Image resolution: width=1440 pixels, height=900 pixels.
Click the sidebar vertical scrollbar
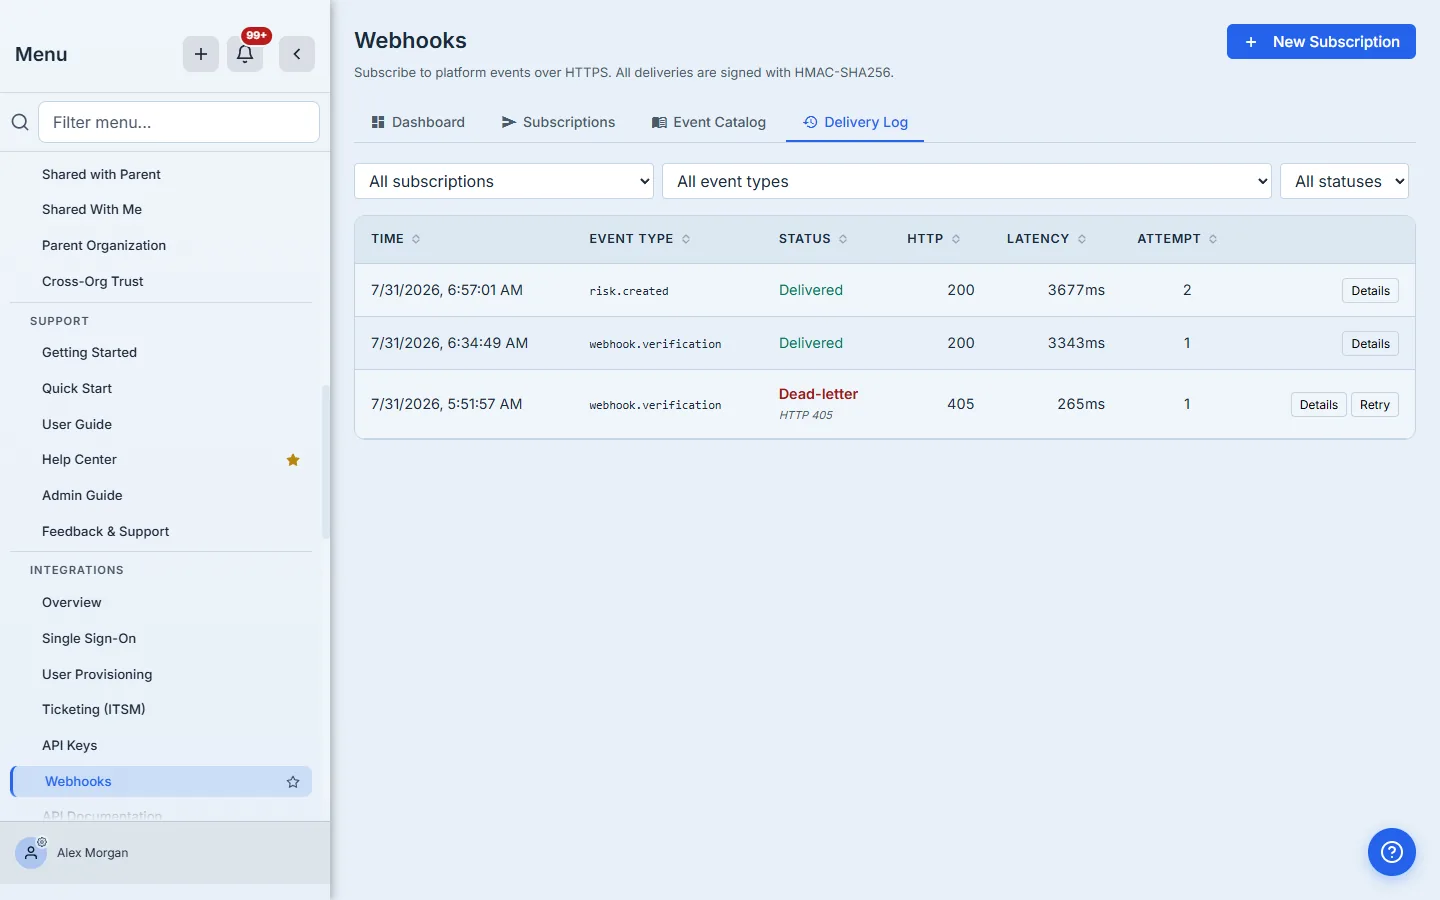325,462
